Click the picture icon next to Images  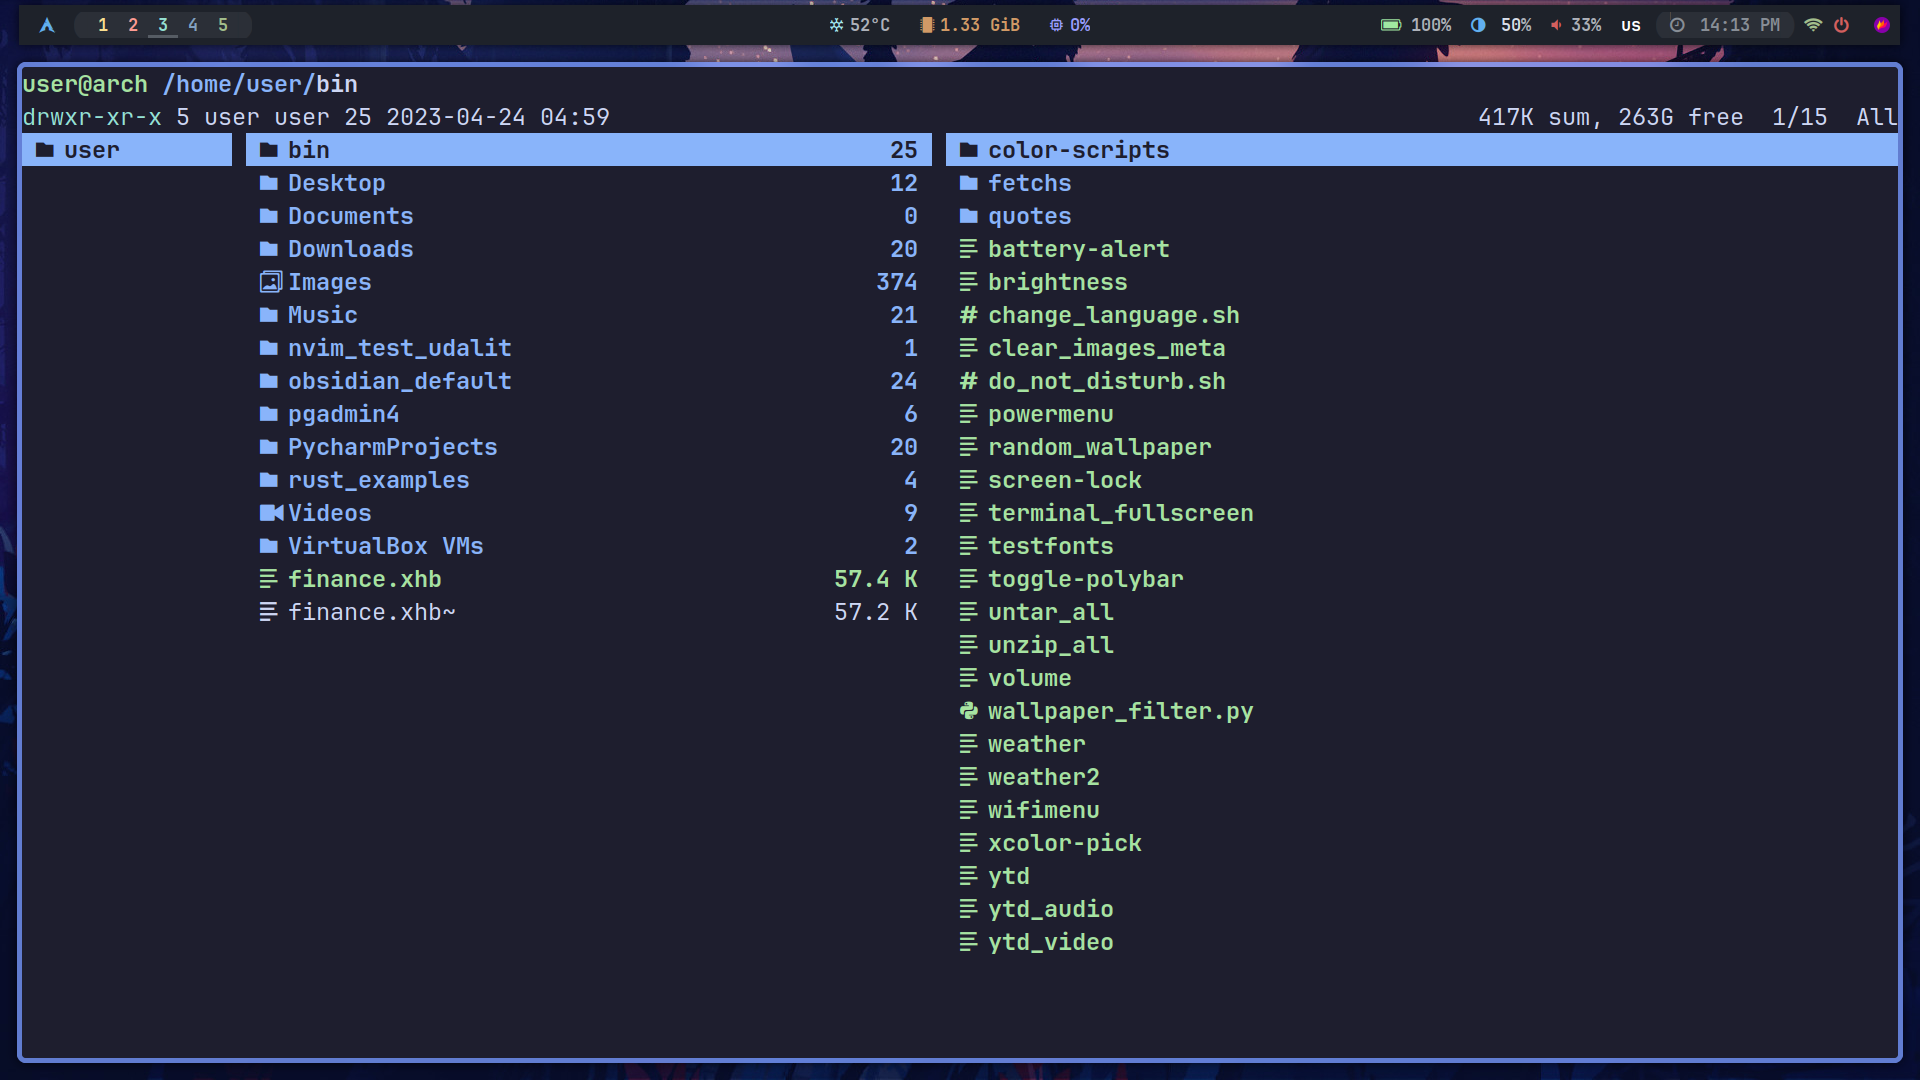(x=270, y=282)
